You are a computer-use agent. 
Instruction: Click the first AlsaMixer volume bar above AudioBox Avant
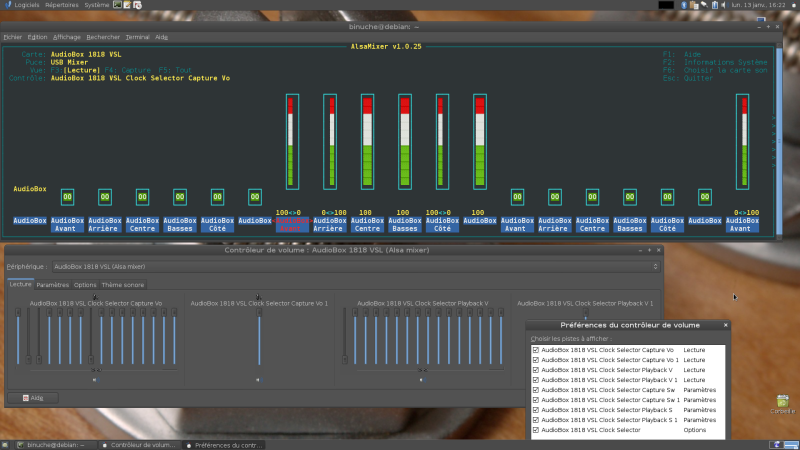click(292, 141)
